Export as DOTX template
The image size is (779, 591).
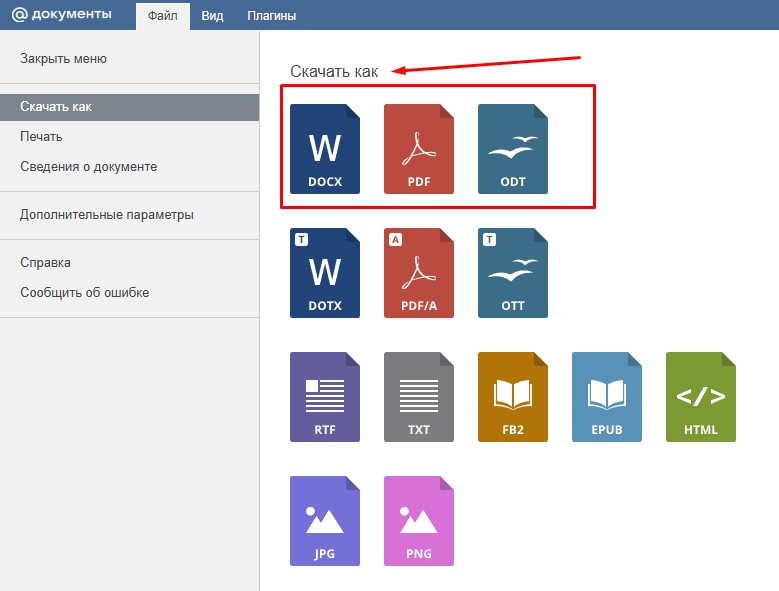coord(325,273)
